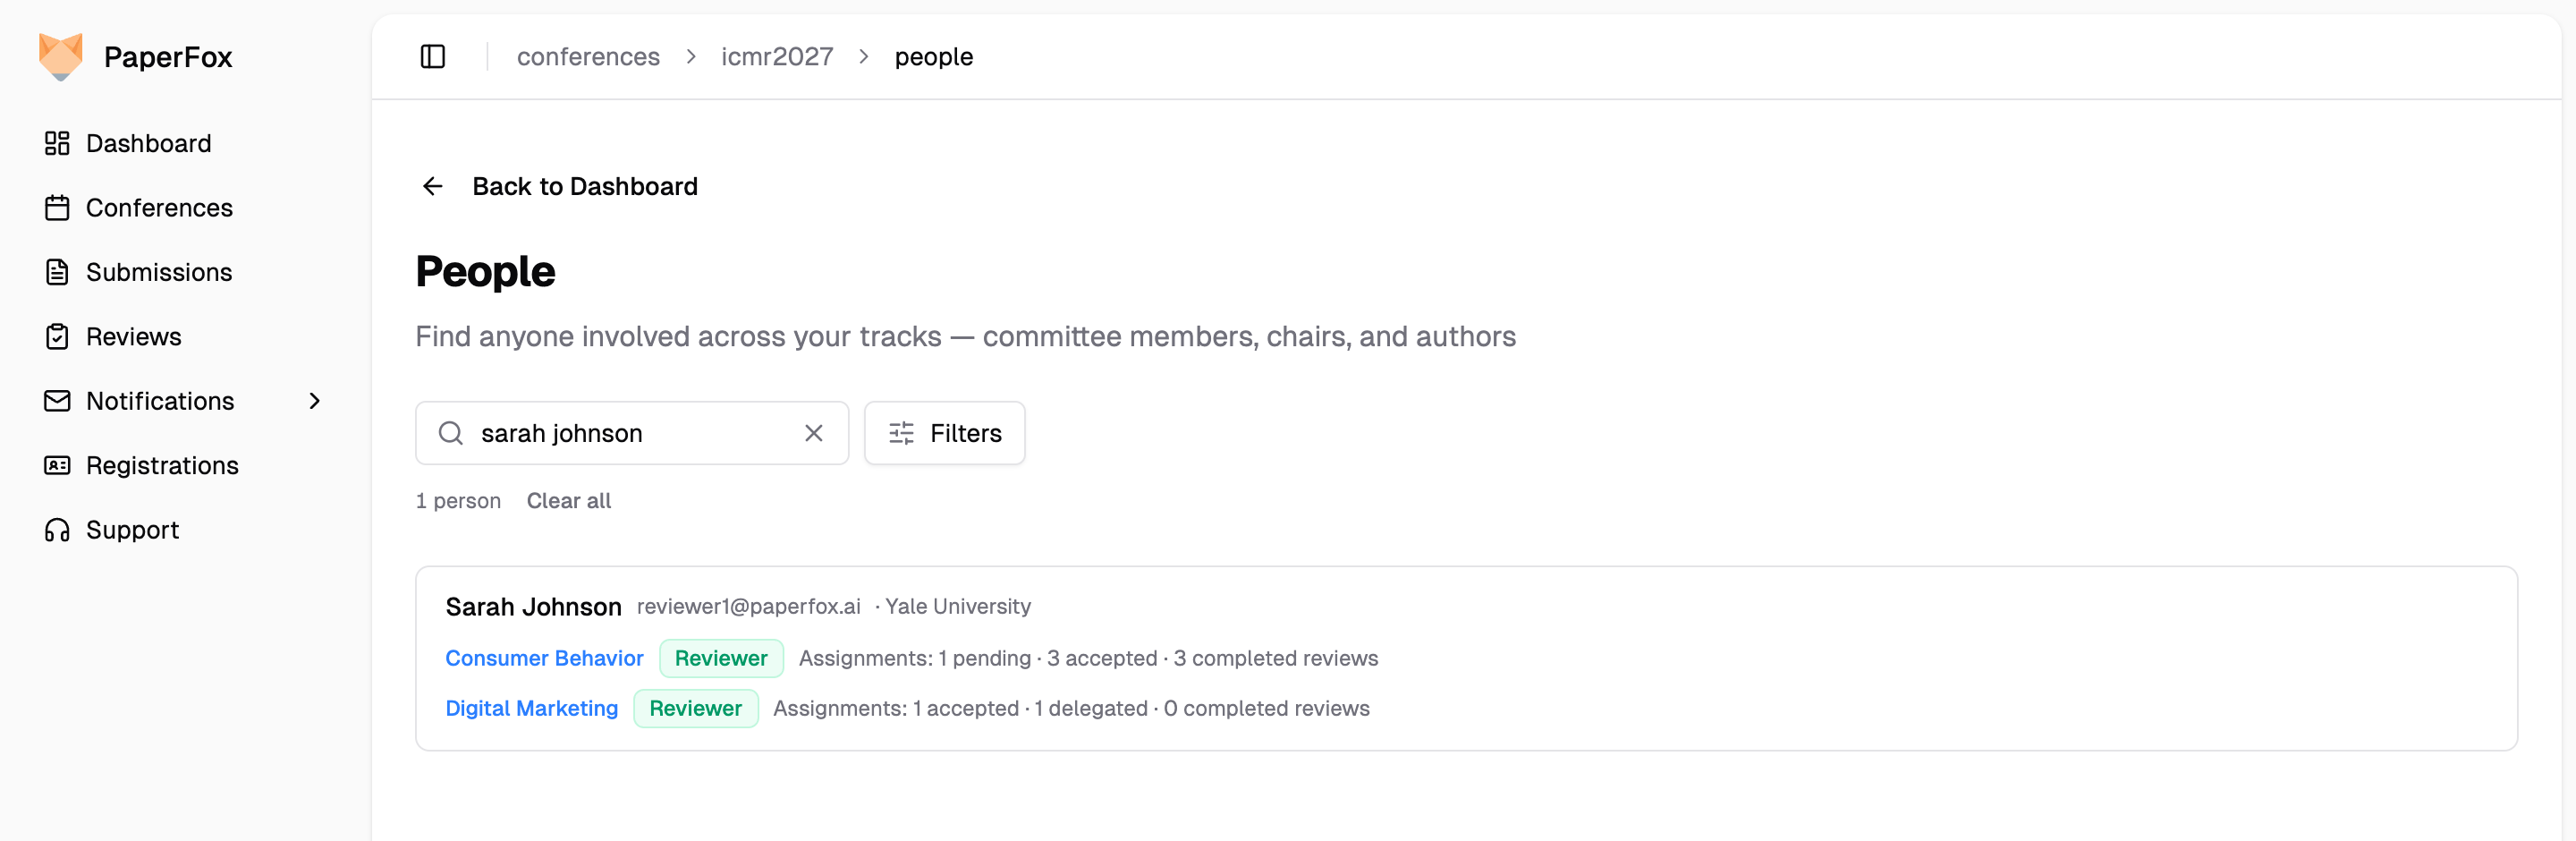Image resolution: width=2576 pixels, height=841 pixels.
Task: Click the search magnifier icon
Action: [451, 433]
